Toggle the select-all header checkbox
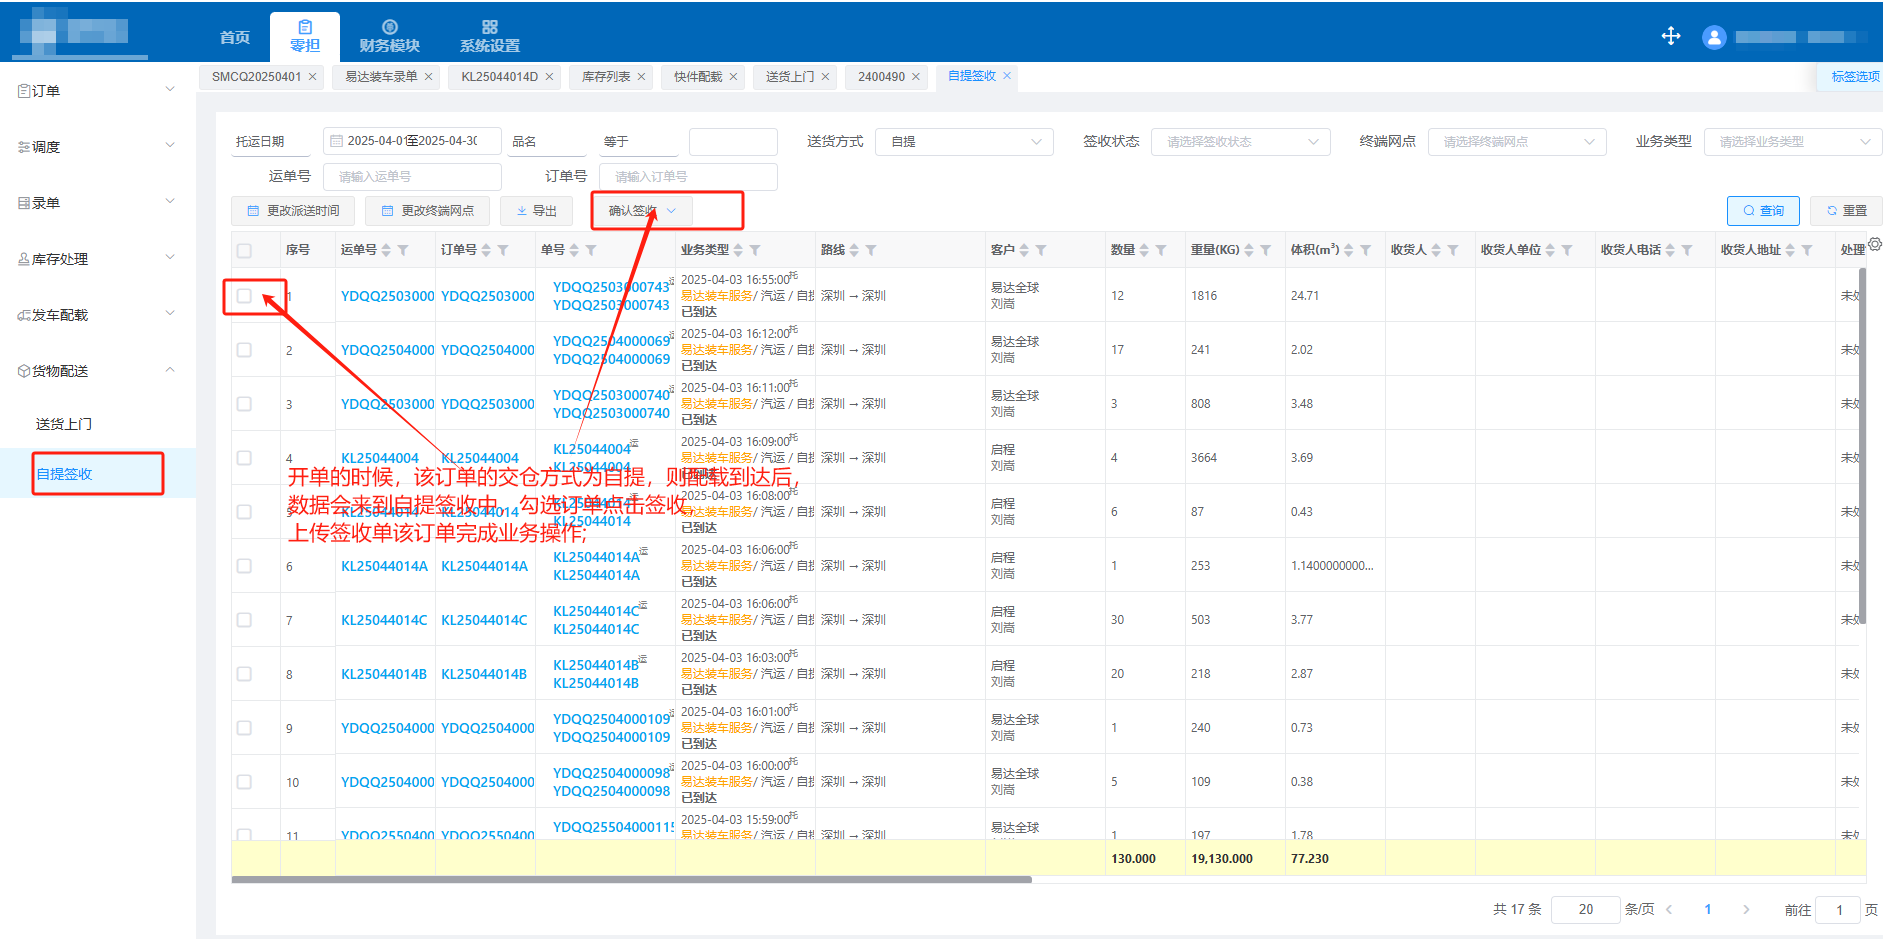Screen dimensions: 1883x945 (x=244, y=250)
